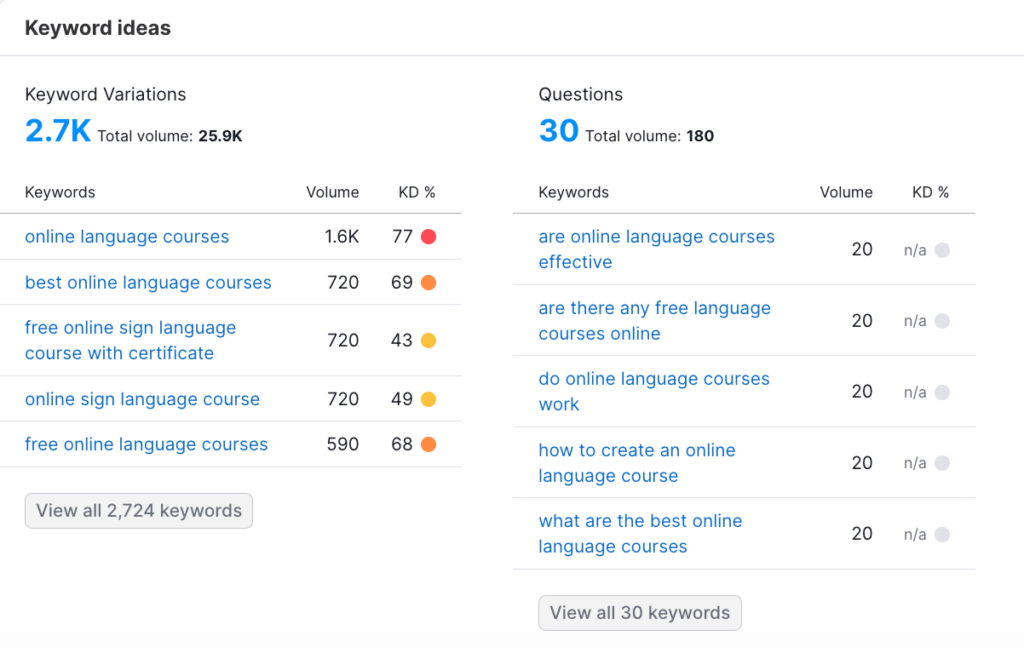Click the 2.7K Keyword Variations count
Image resolution: width=1024 pixels, height=647 pixels.
58,131
